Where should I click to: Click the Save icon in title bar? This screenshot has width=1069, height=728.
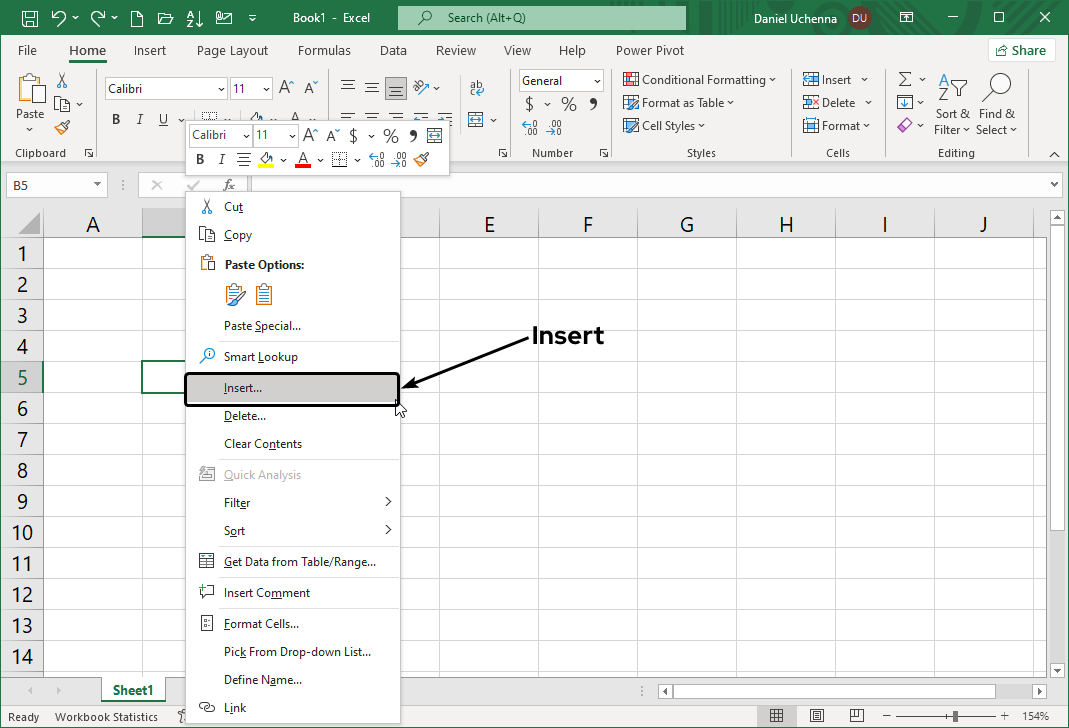(30, 18)
